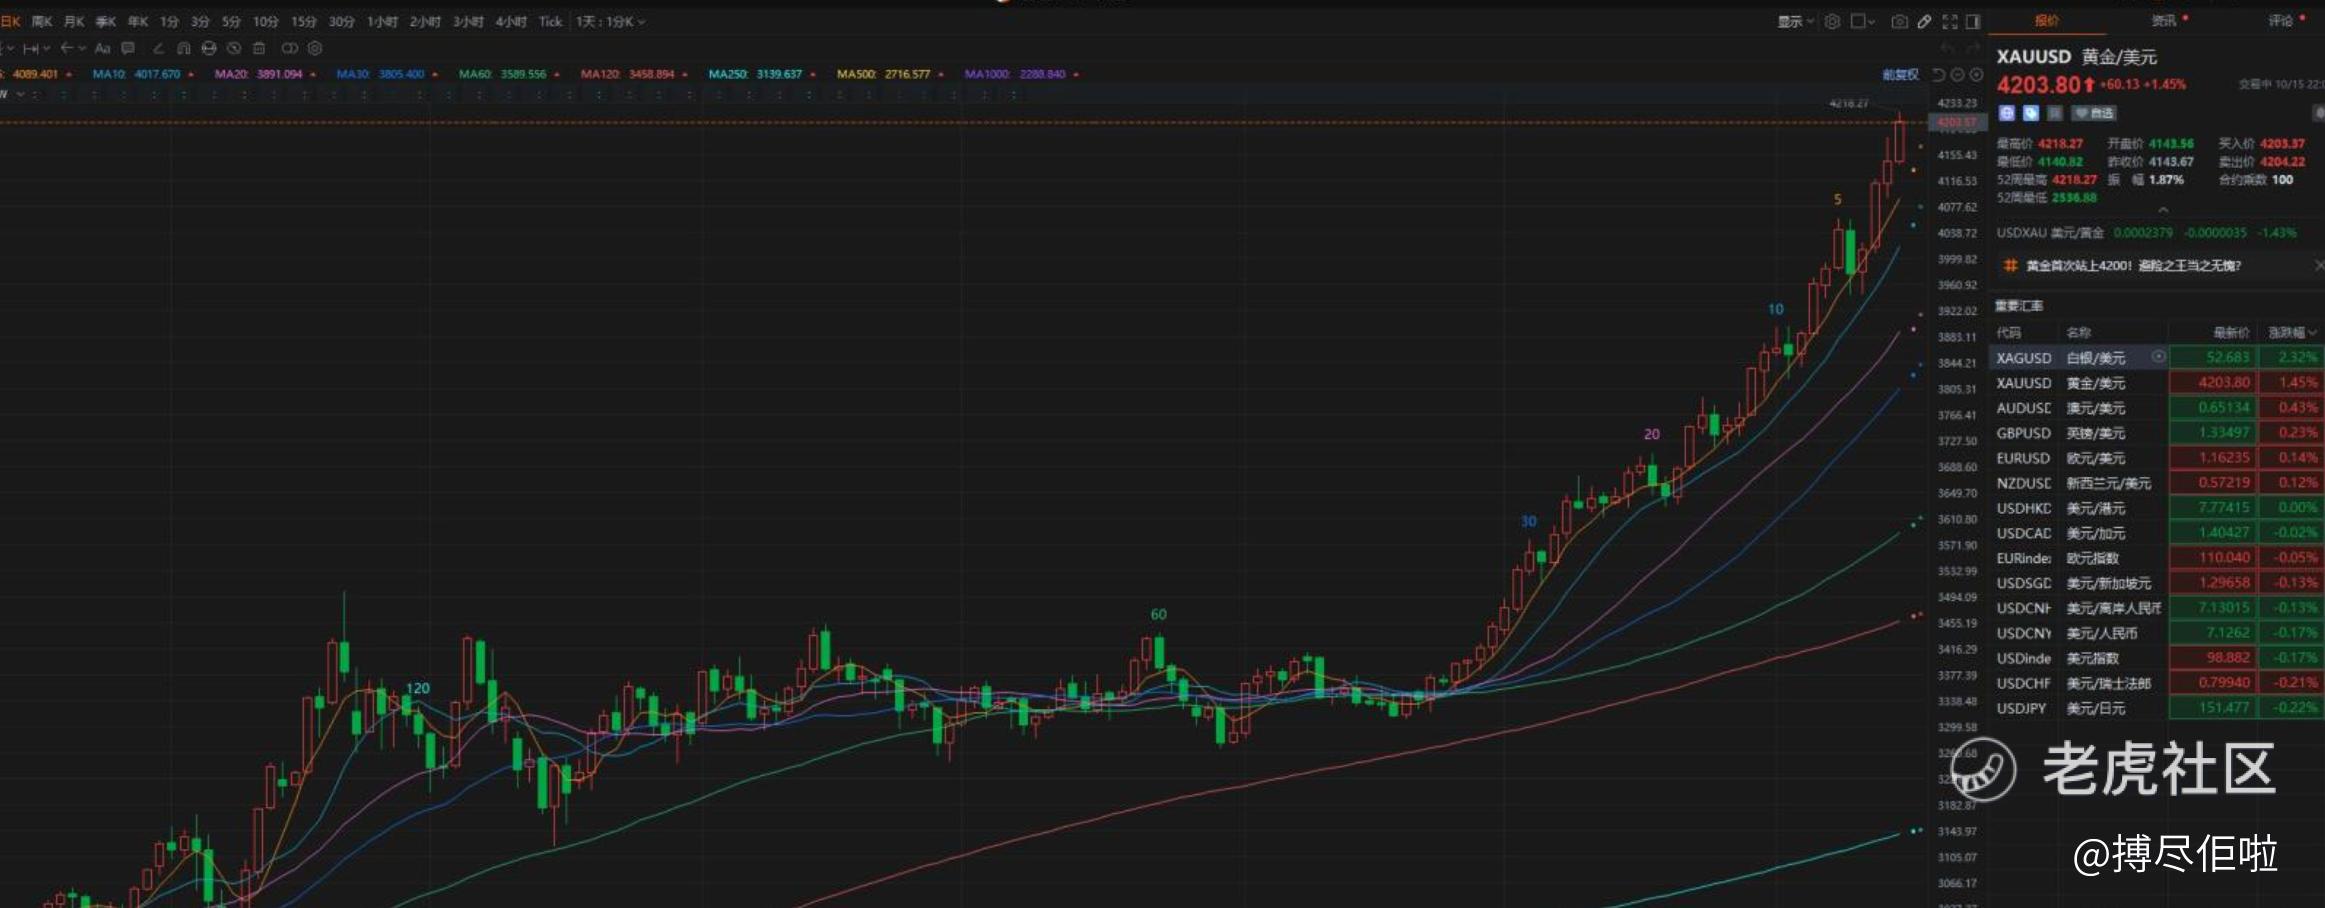Select the USDCNH 美元/离岸人民币 row
This screenshot has height=908, width=2325.
(2156, 608)
